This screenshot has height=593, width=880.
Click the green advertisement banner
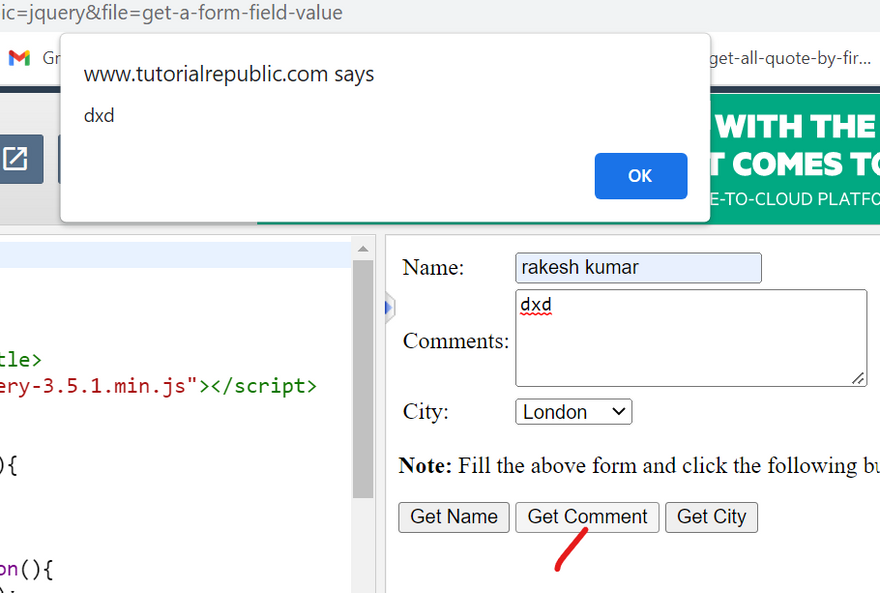(x=795, y=160)
